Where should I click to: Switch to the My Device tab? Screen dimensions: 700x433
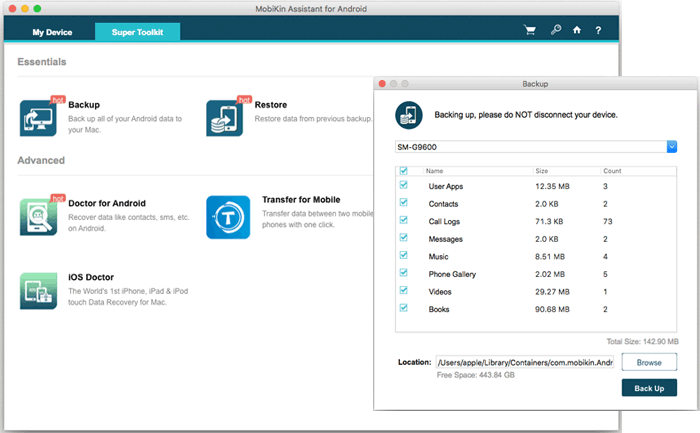point(52,32)
